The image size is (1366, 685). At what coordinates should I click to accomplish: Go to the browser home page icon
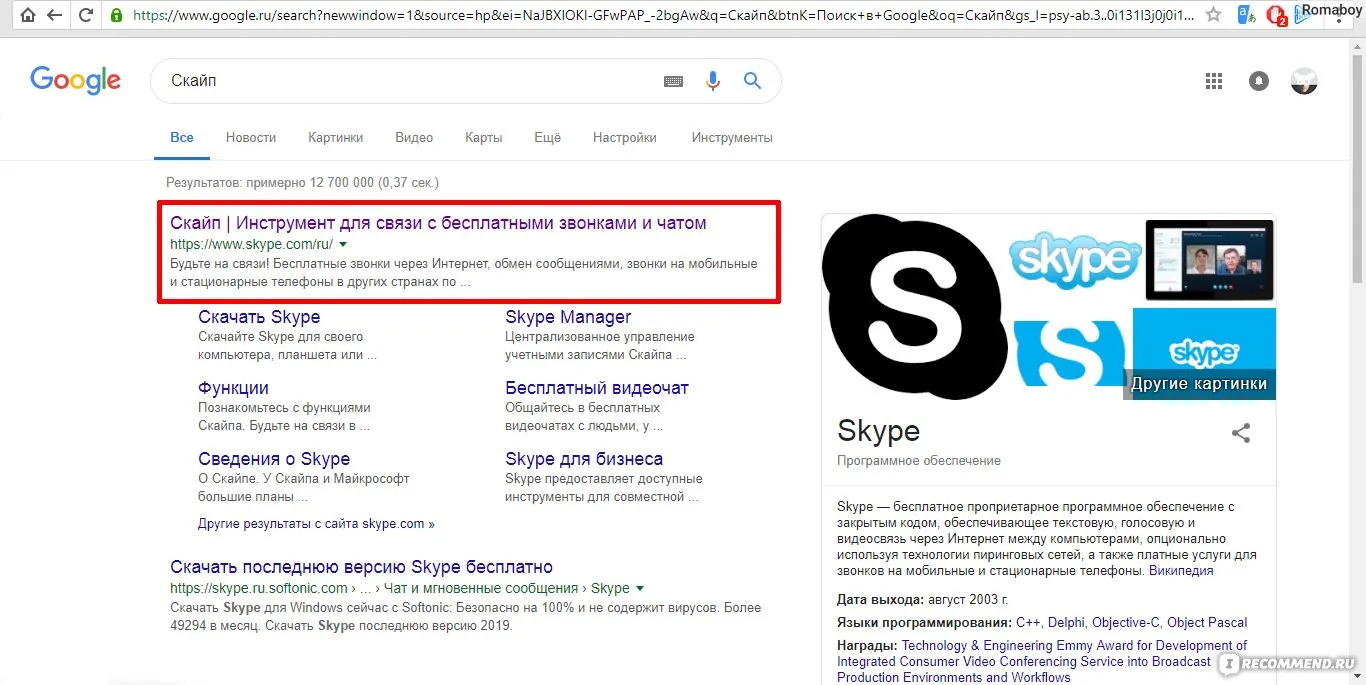(28, 15)
